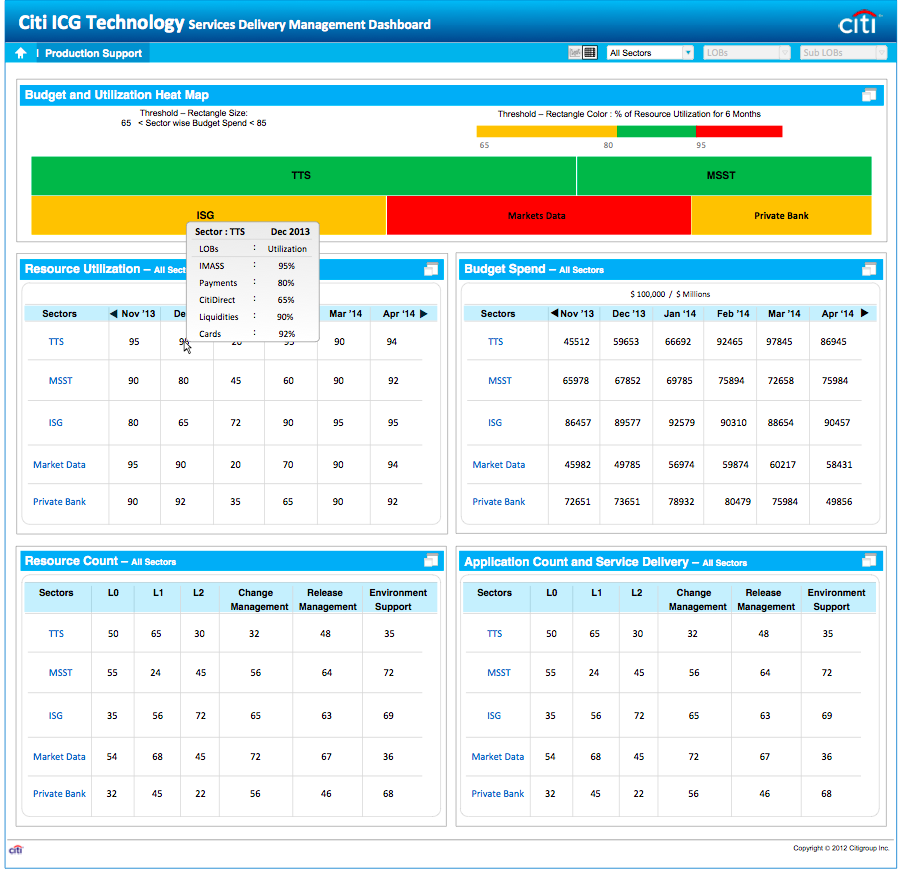Image resolution: width=902 pixels, height=872 pixels.
Task: Click the Citi logo in header
Action: pyautogui.click(x=859, y=22)
